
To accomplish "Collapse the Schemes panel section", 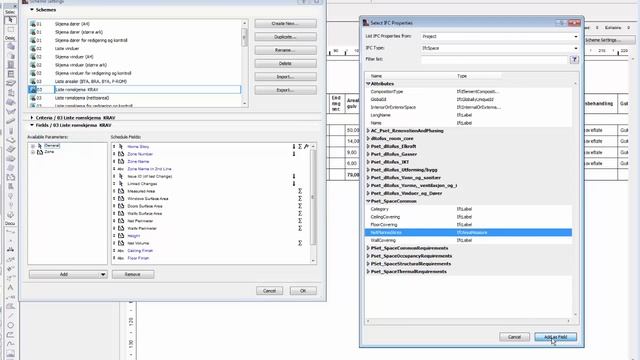I will click(x=32, y=9).
